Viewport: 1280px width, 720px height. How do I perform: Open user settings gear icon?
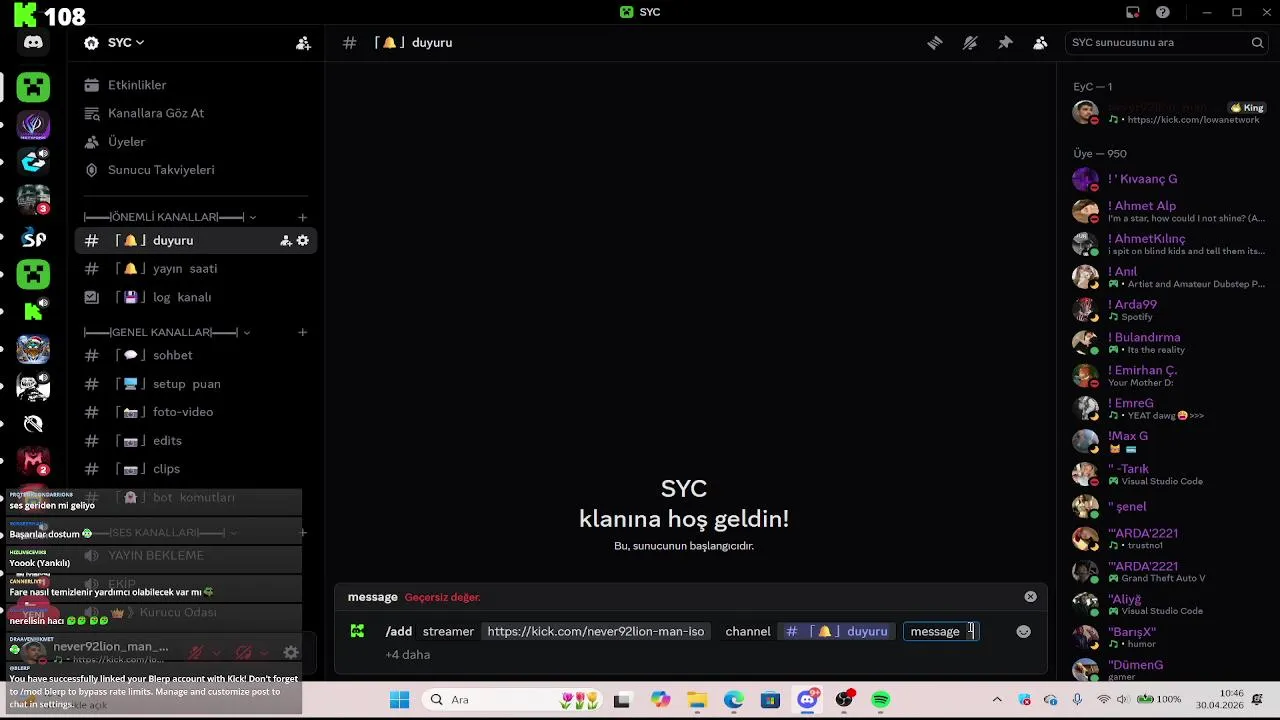point(291,652)
